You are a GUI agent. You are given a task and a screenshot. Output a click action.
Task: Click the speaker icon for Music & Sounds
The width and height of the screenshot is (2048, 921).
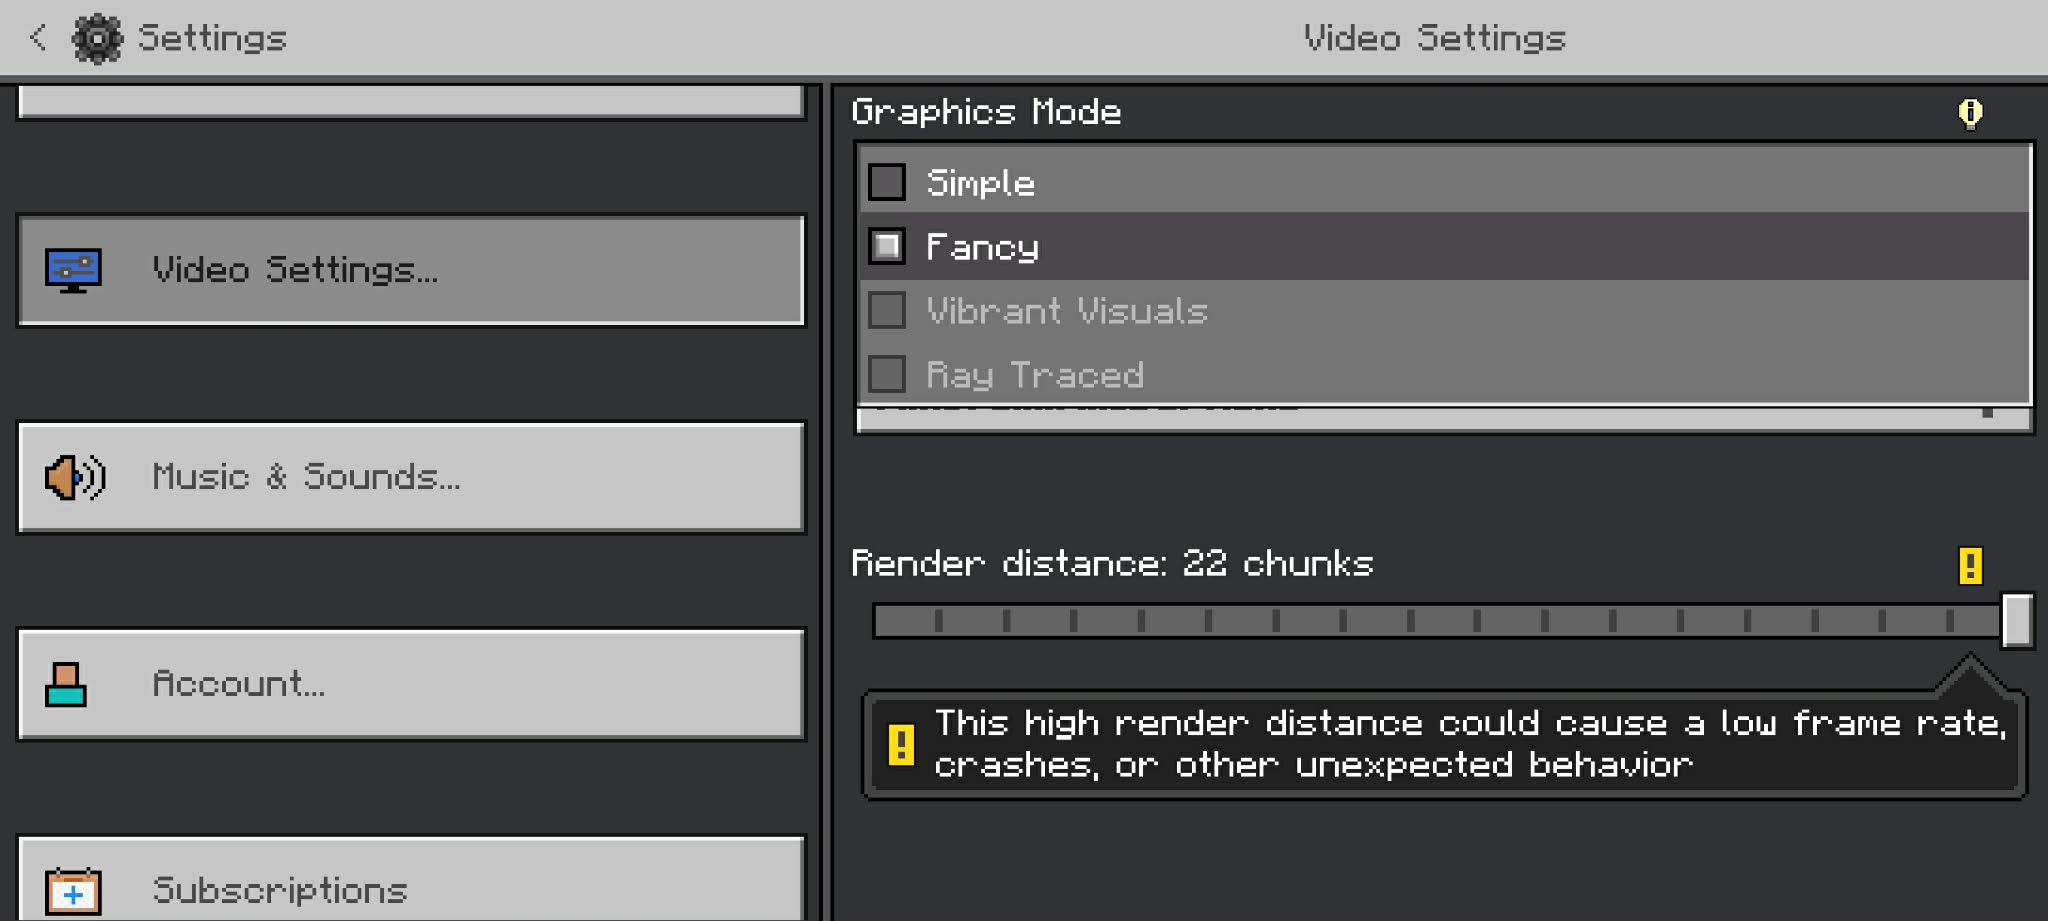(74, 477)
